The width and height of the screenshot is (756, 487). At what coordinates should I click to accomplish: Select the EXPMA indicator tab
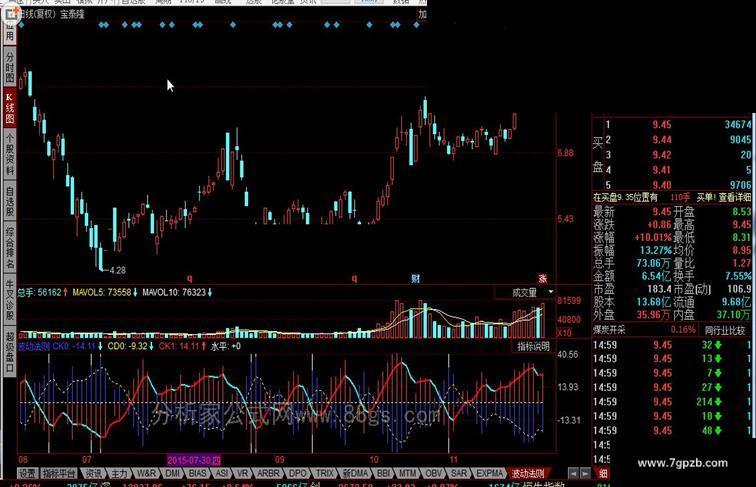489,473
